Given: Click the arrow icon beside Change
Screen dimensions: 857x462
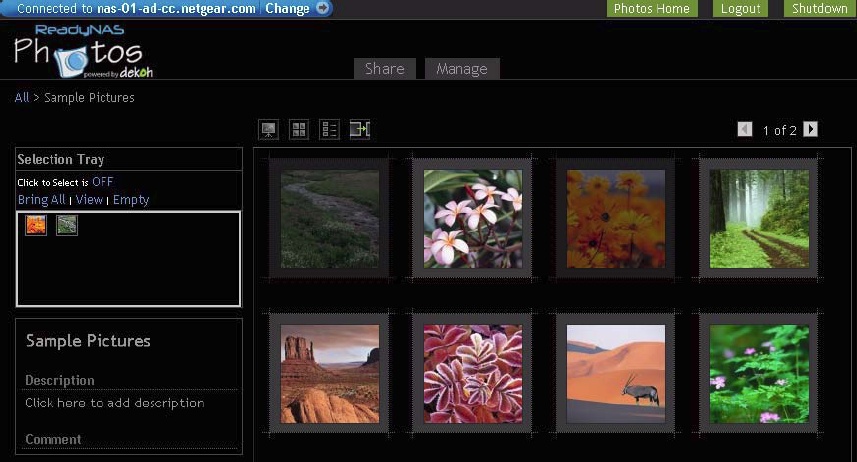Looking at the screenshot, I should point(322,8).
